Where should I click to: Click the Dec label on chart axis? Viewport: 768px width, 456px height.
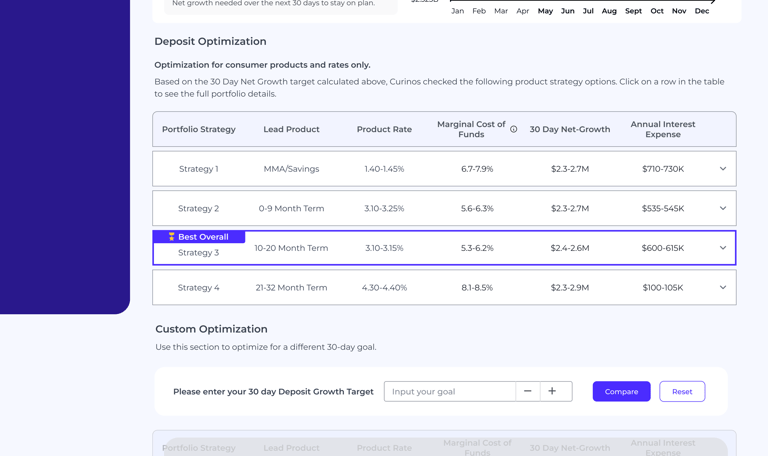pos(702,11)
